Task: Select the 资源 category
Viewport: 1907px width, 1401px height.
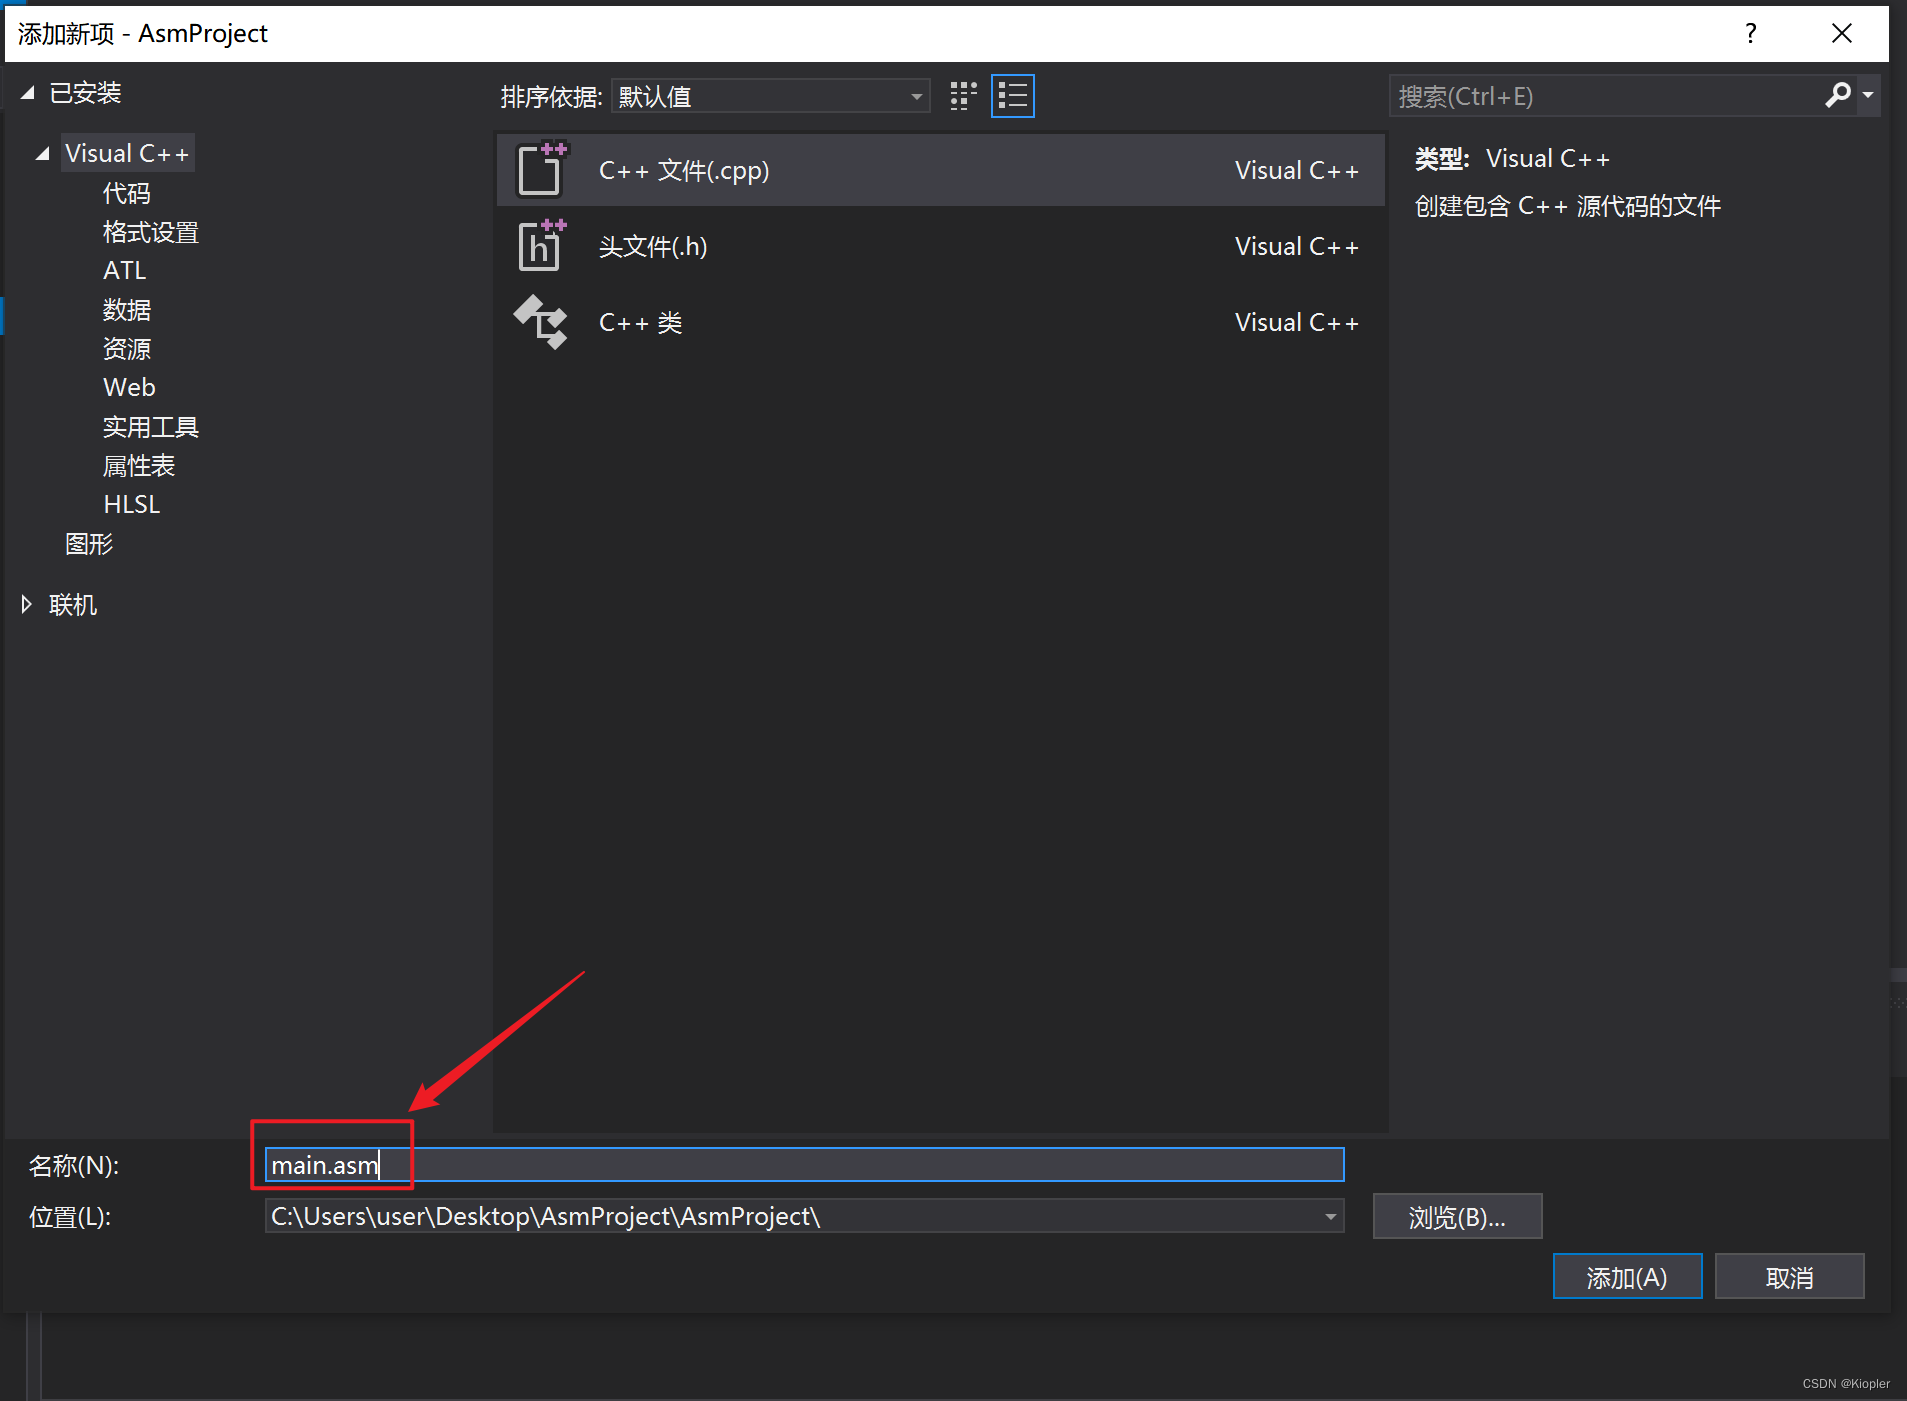Action: tap(127, 349)
